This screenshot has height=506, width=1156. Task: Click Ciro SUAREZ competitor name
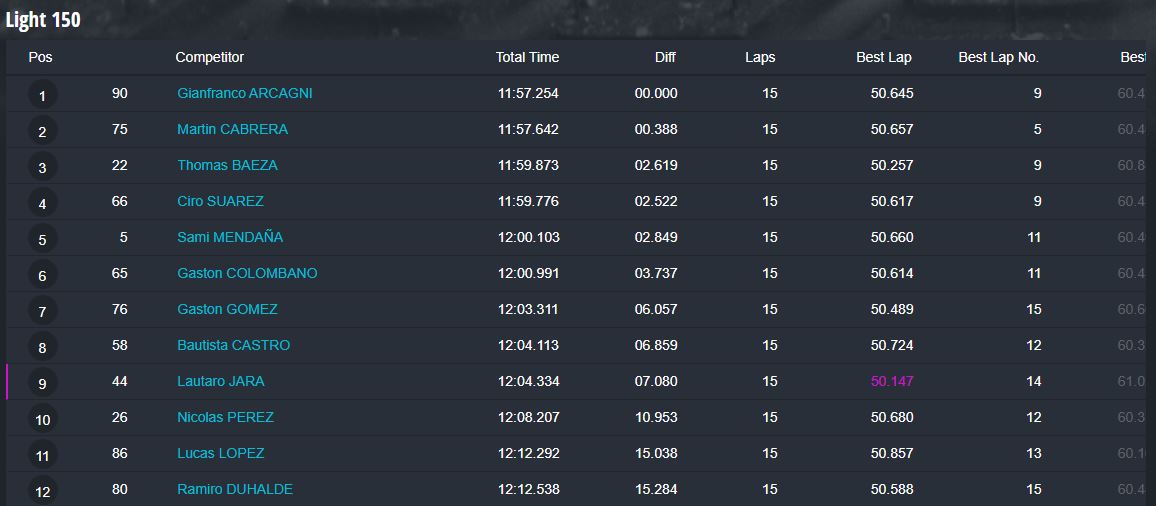coord(220,201)
